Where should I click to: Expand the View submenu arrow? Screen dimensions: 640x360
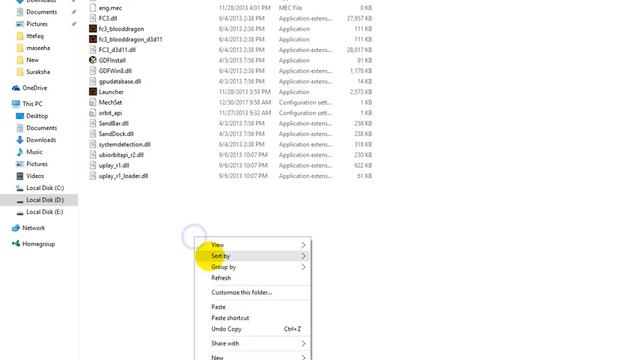pyautogui.click(x=303, y=245)
